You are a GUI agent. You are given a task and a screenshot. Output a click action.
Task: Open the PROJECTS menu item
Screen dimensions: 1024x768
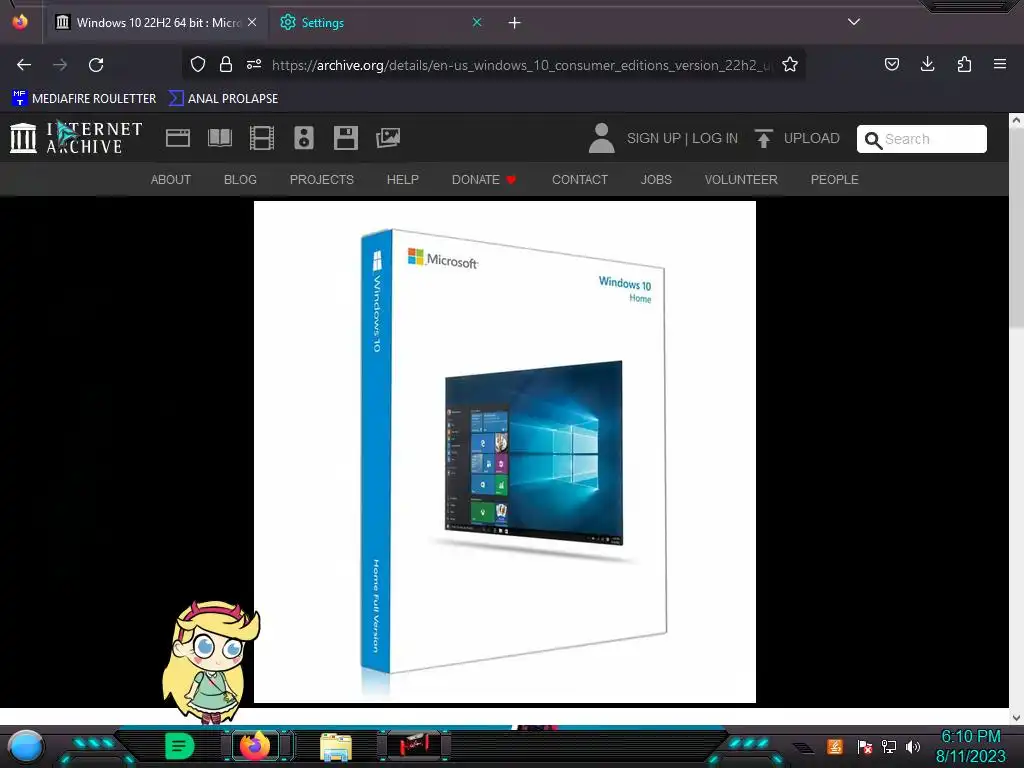(x=322, y=180)
